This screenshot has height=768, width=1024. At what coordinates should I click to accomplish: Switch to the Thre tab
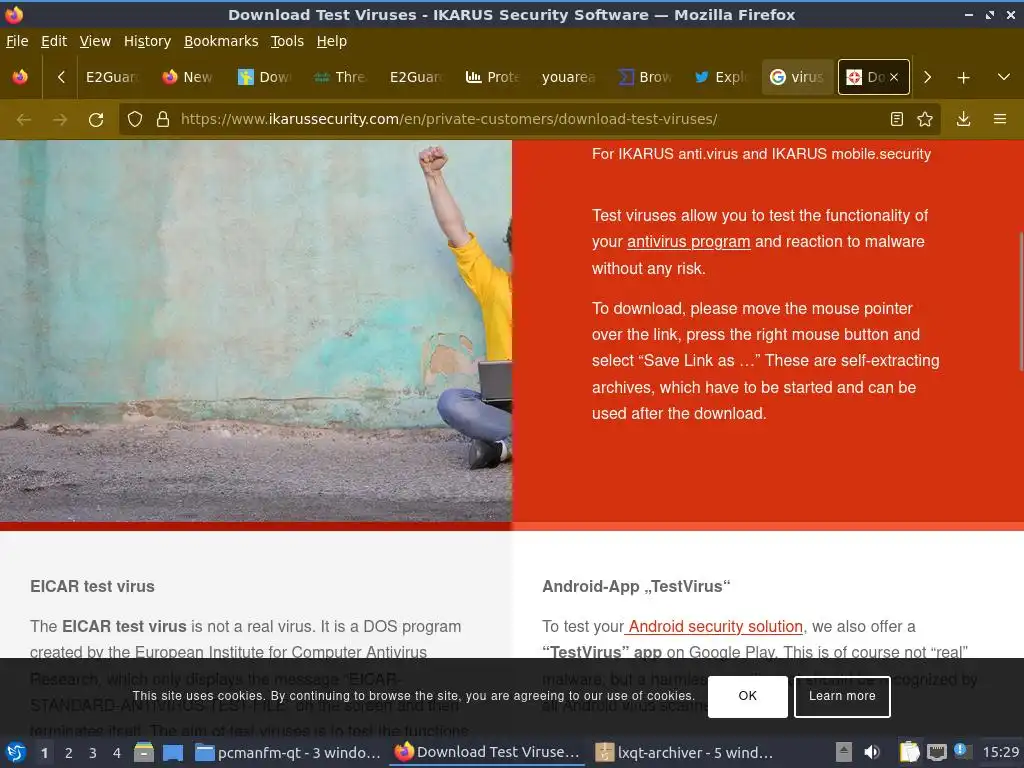[341, 77]
